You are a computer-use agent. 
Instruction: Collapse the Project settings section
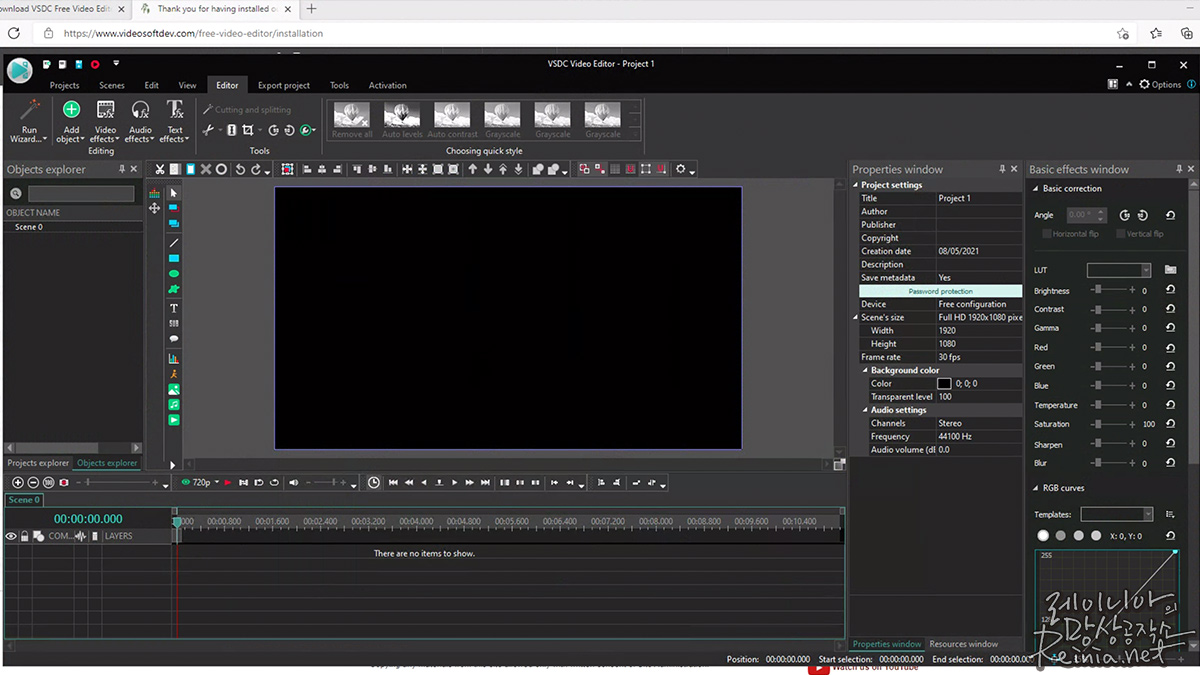pos(856,185)
